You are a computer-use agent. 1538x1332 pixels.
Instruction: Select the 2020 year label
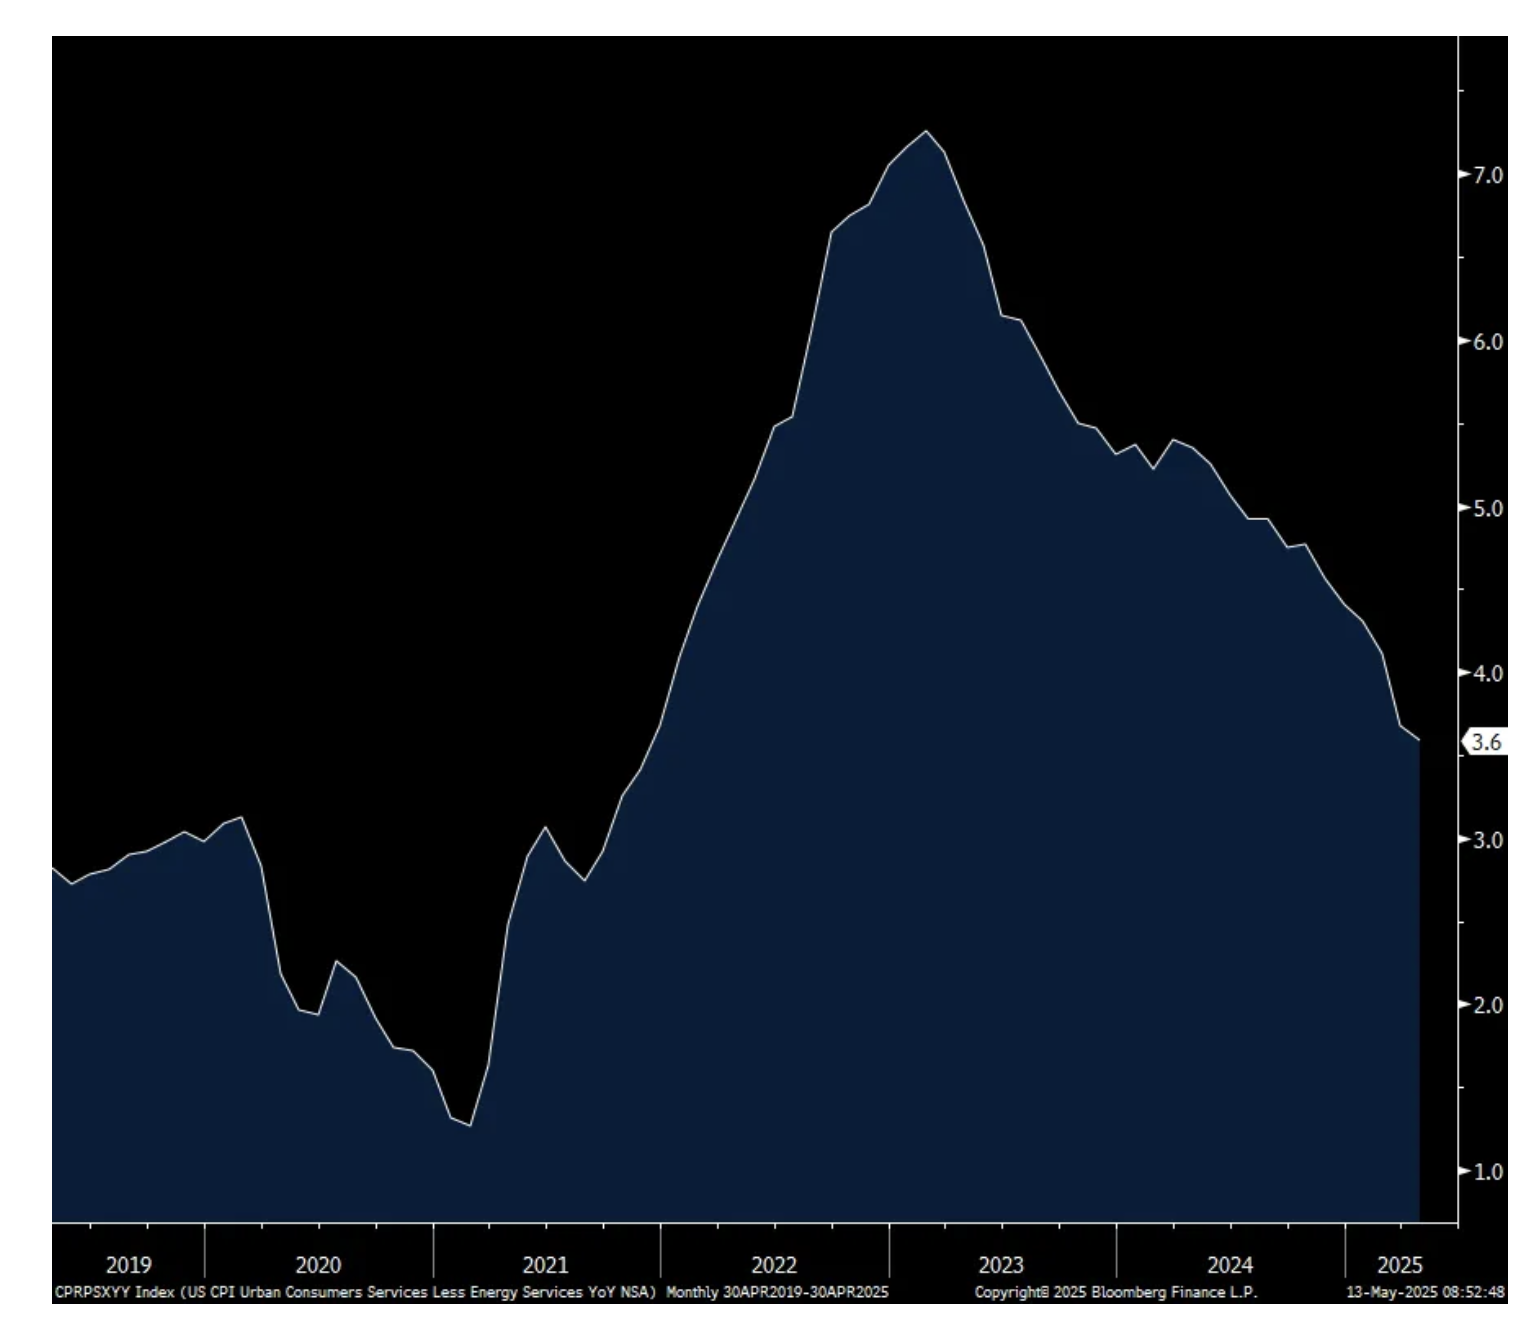(318, 1265)
